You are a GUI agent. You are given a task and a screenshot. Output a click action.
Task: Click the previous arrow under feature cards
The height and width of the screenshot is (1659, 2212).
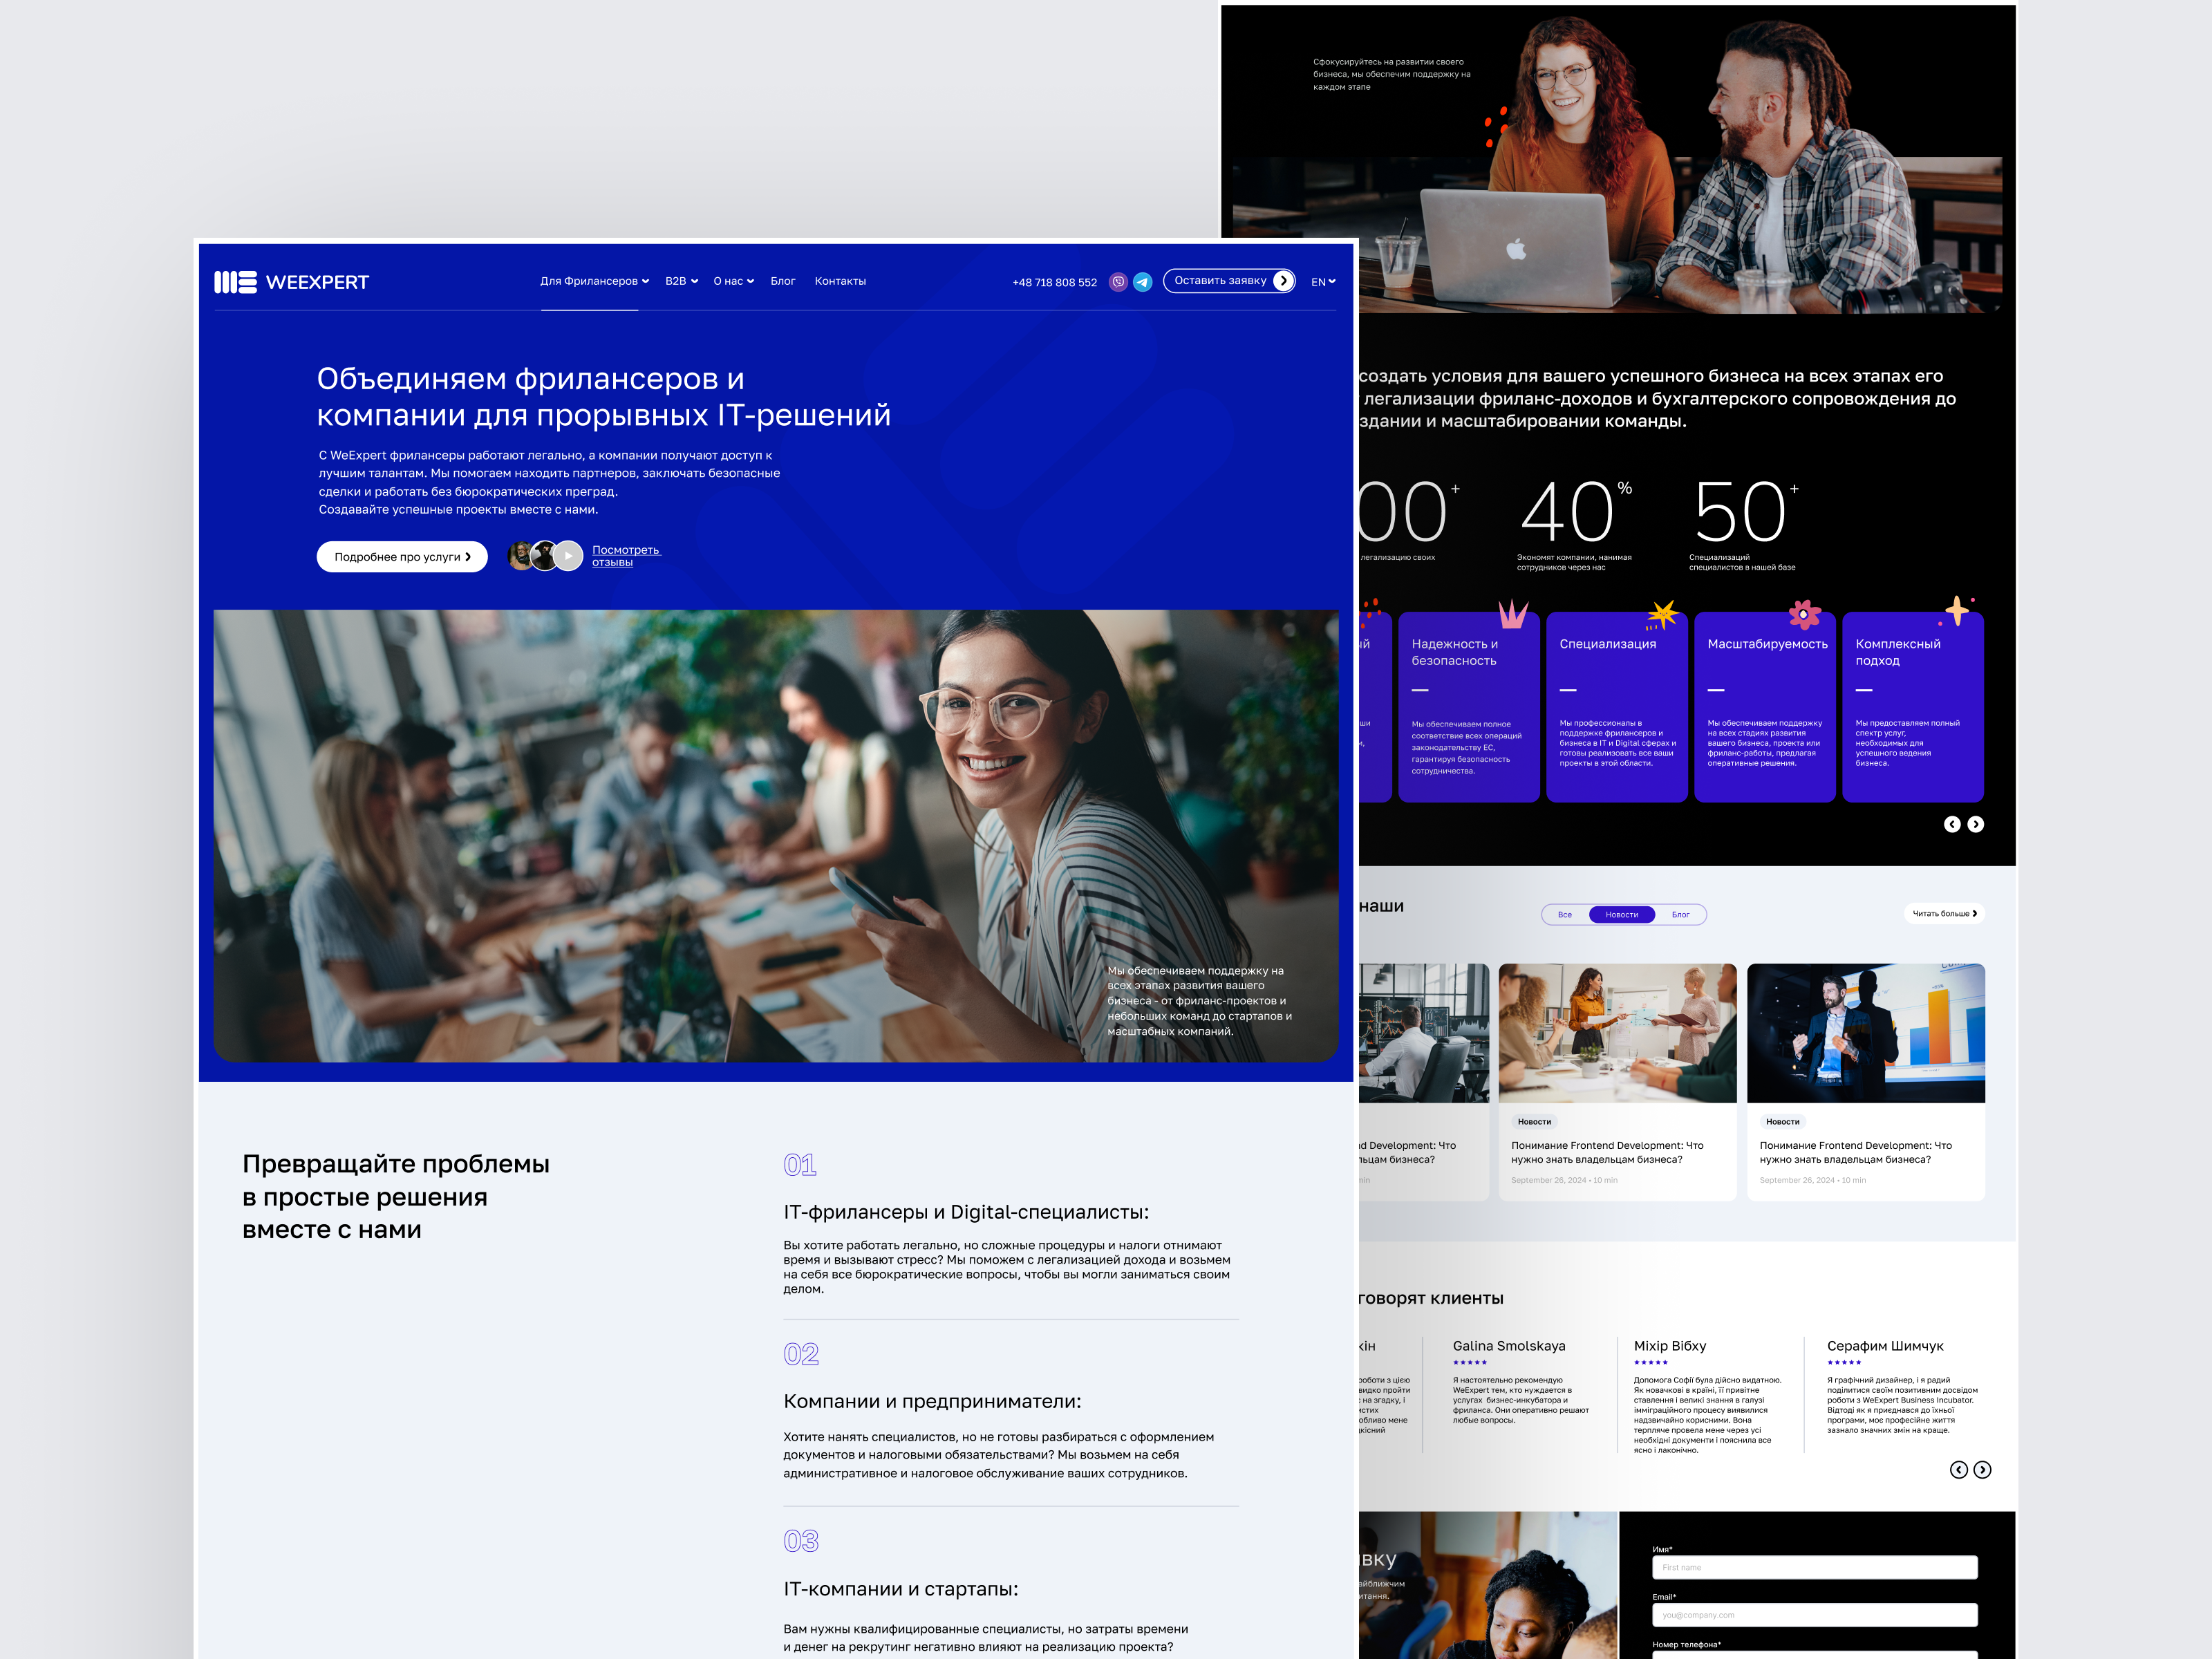tap(1952, 824)
